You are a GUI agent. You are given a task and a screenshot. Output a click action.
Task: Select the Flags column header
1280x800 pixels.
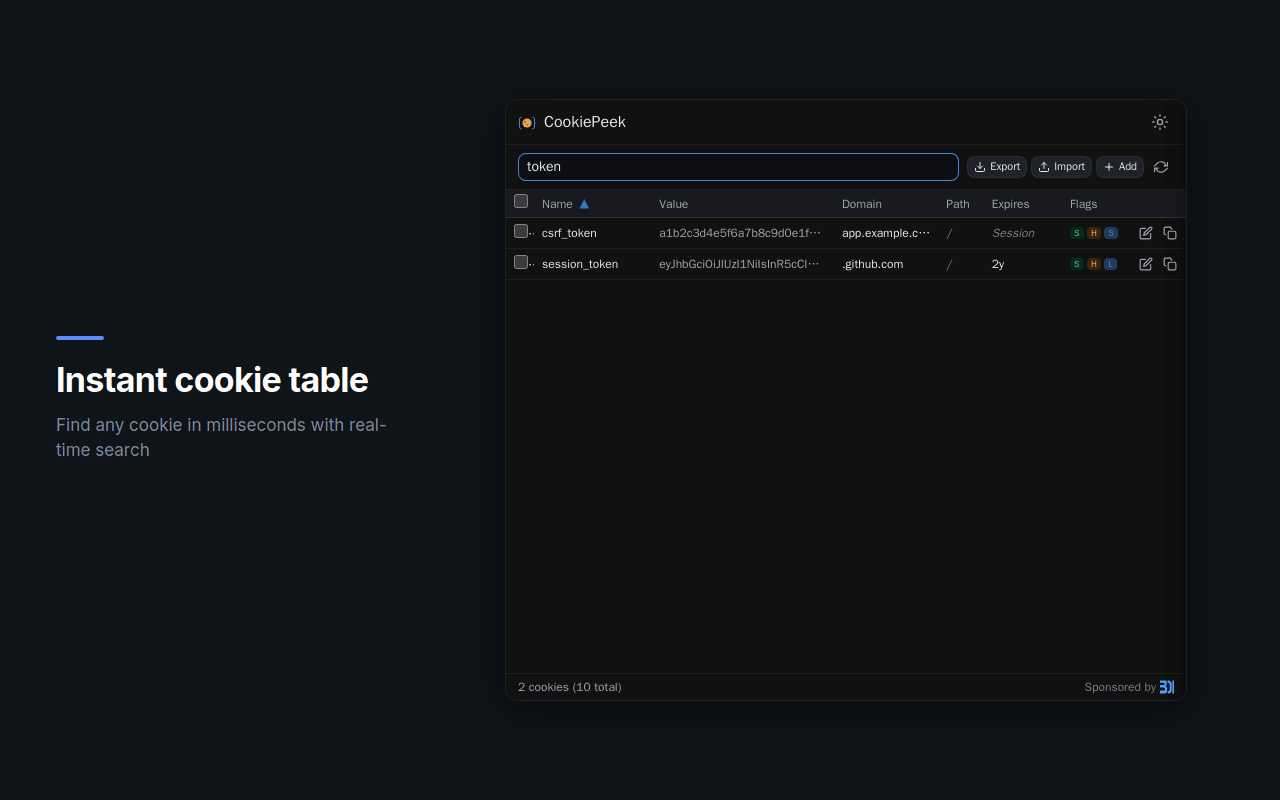(x=1083, y=203)
